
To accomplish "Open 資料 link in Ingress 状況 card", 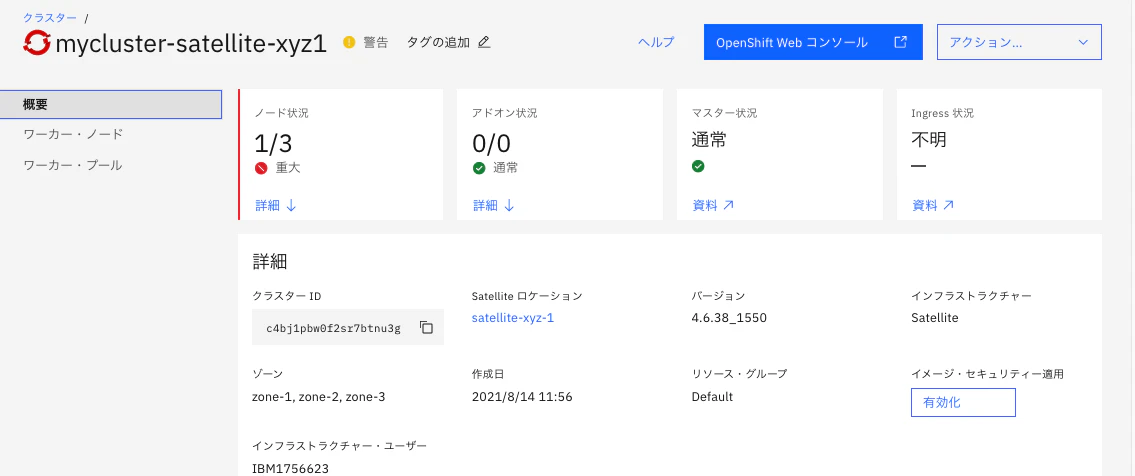I will [x=932, y=205].
